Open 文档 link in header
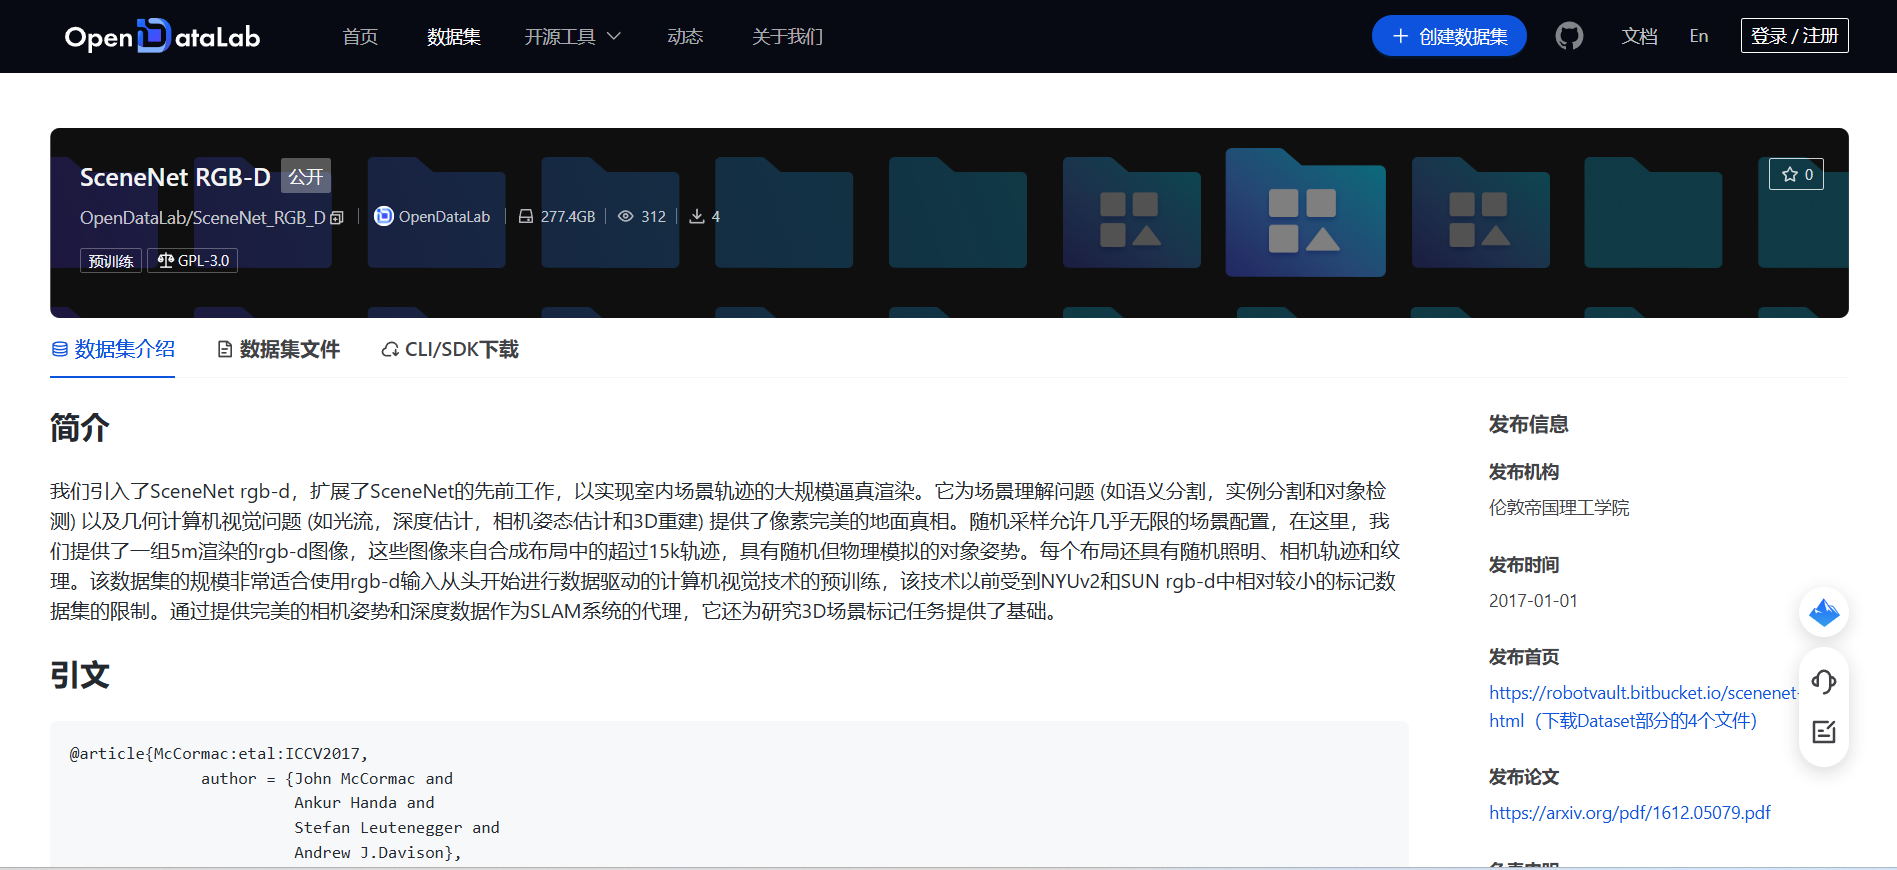 pyautogui.click(x=1640, y=37)
